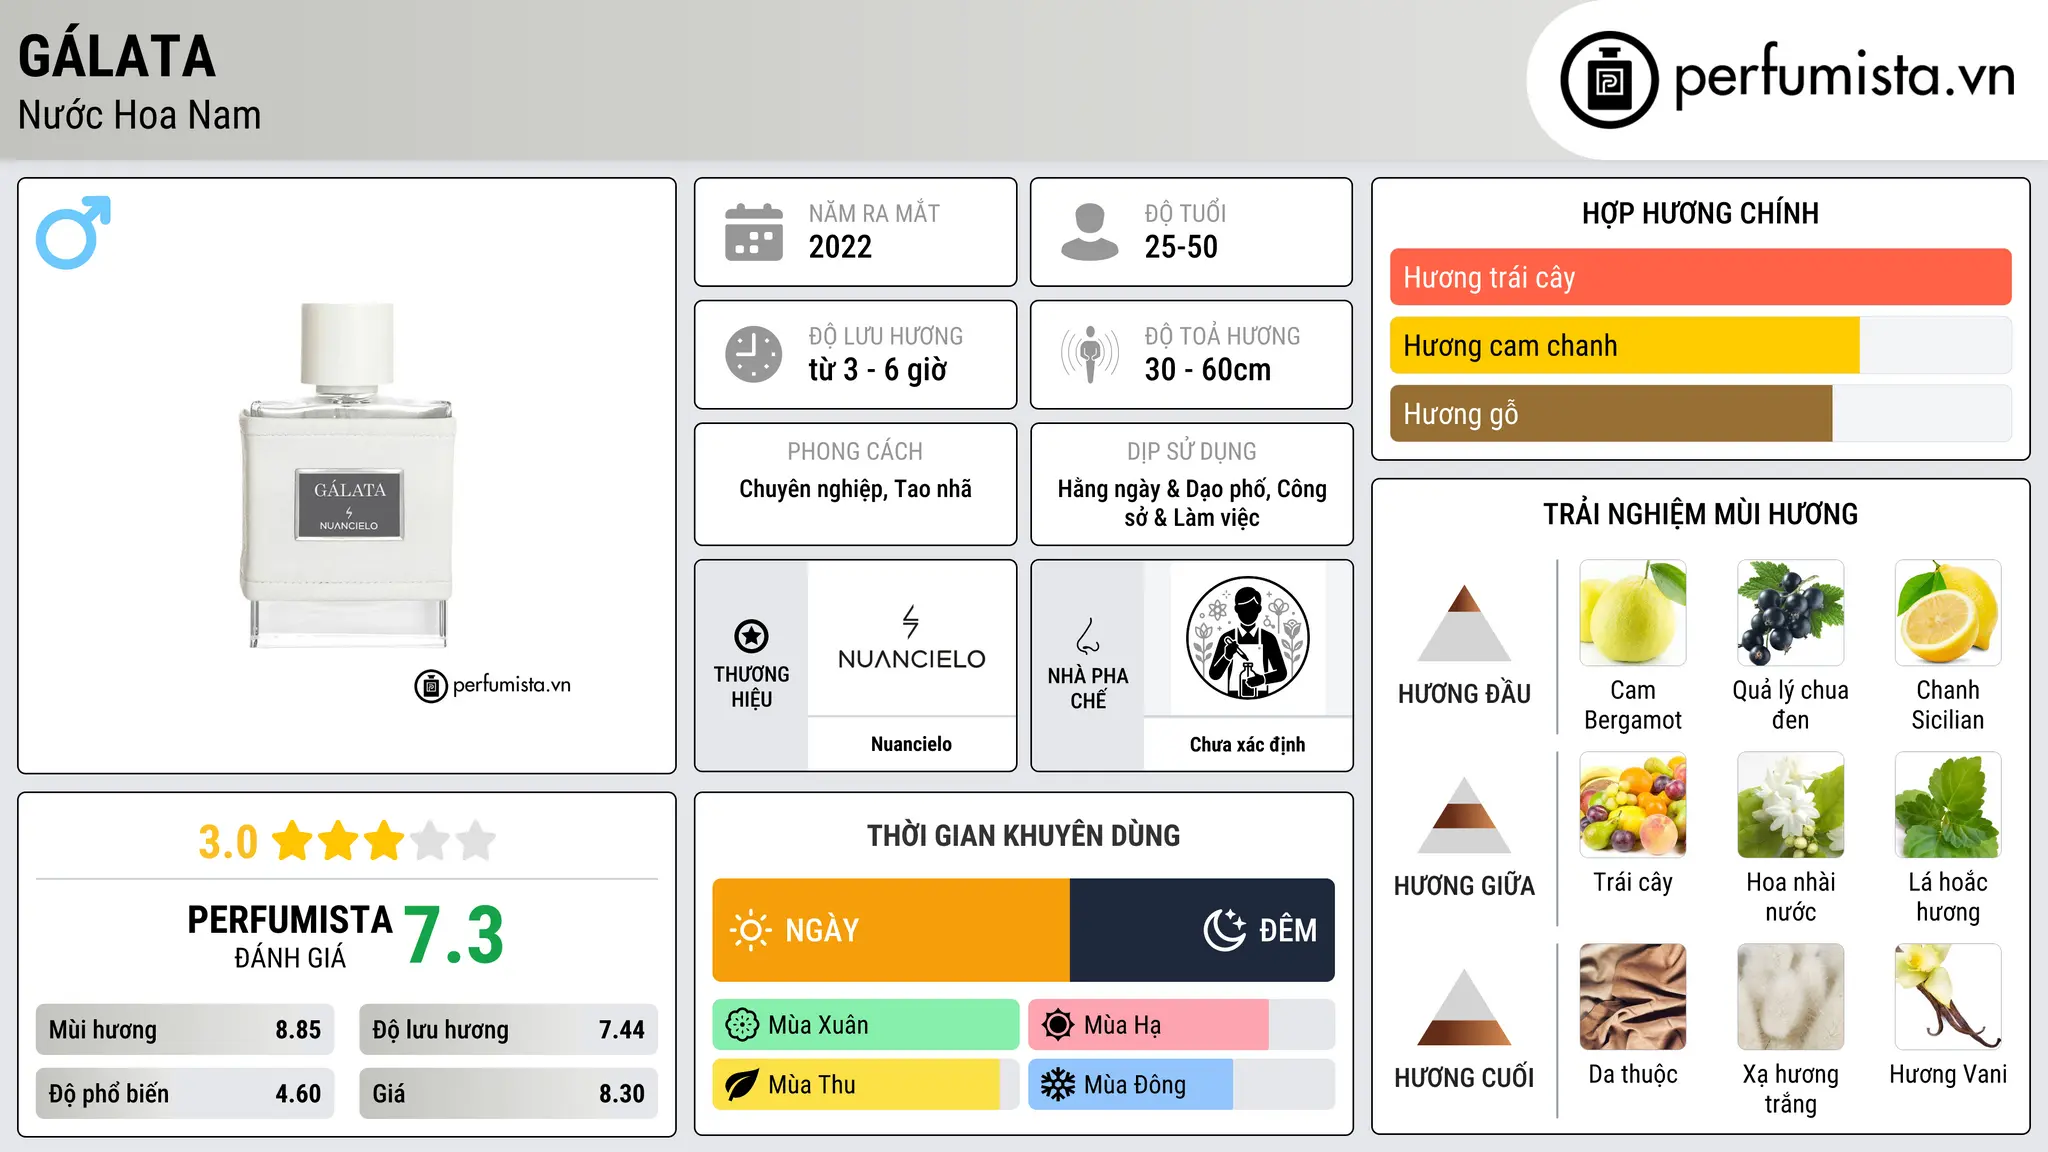Click the star badge icon above Thương hiệu
The image size is (2048, 1152).
pos(751,636)
